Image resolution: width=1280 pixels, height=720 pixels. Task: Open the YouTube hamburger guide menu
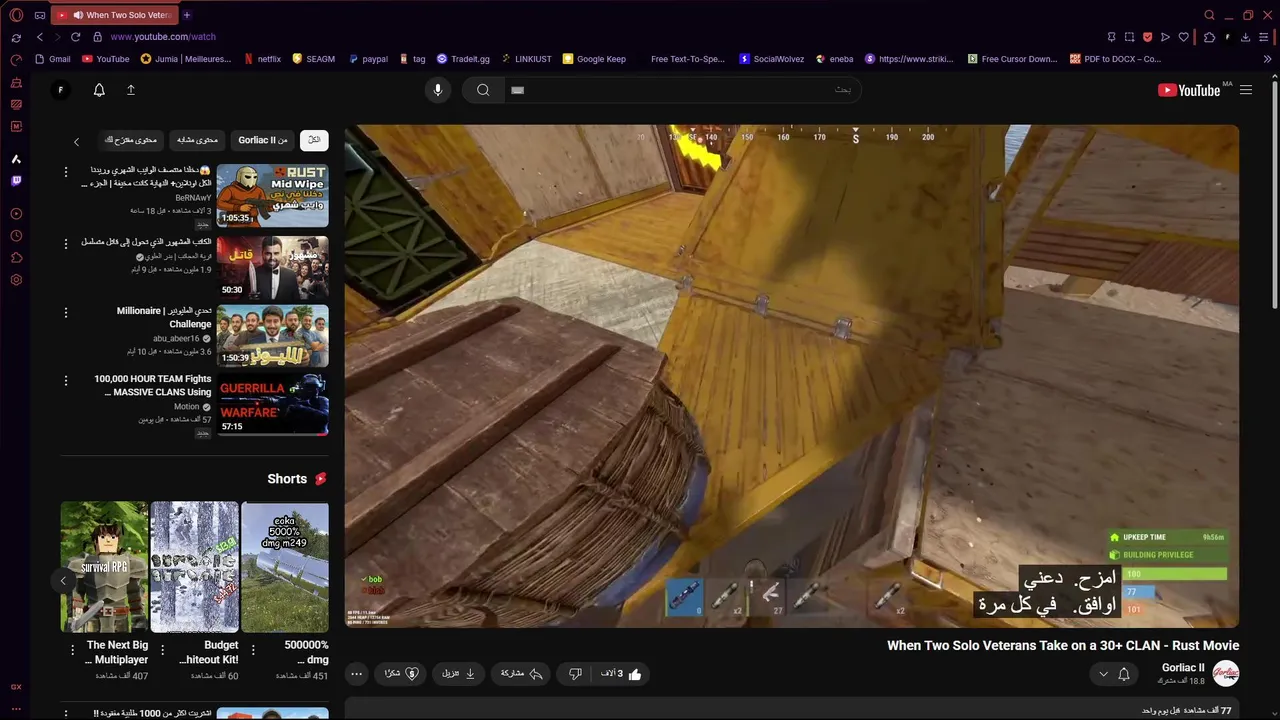[x=1246, y=90]
